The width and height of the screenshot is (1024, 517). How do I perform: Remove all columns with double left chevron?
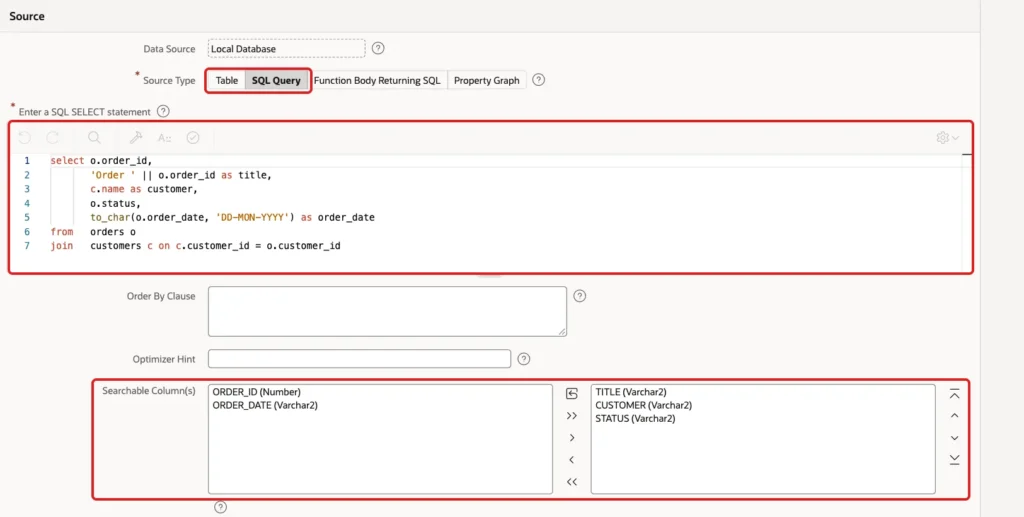[x=572, y=482]
